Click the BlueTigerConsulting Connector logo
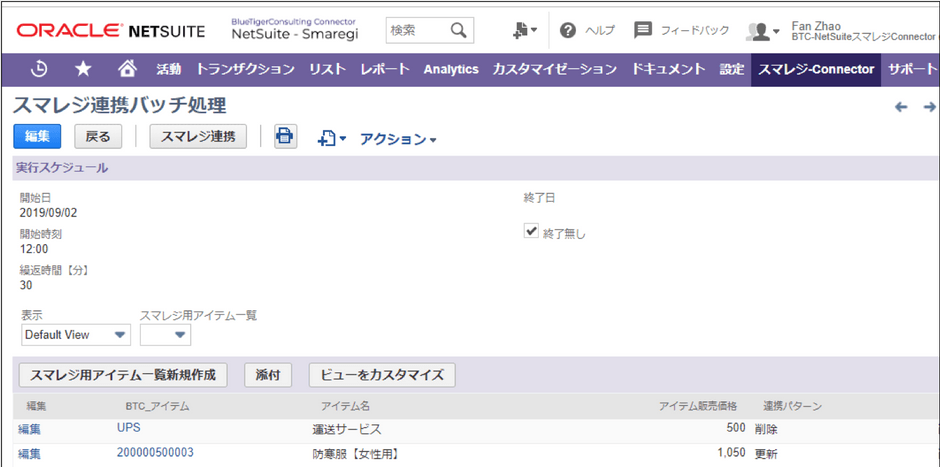 pyautogui.click(x=294, y=29)
